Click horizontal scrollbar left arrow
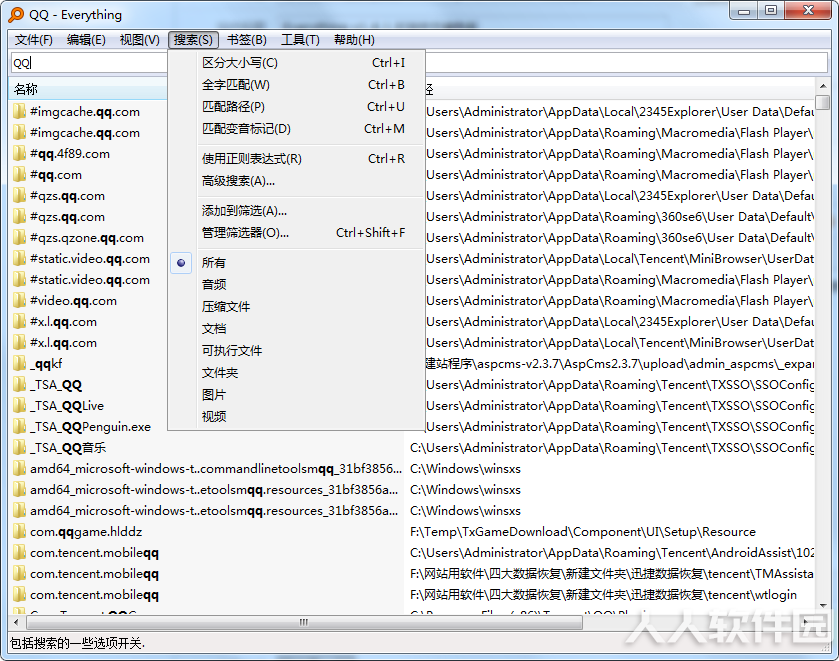839x661 pixels. tap(17, 622)
